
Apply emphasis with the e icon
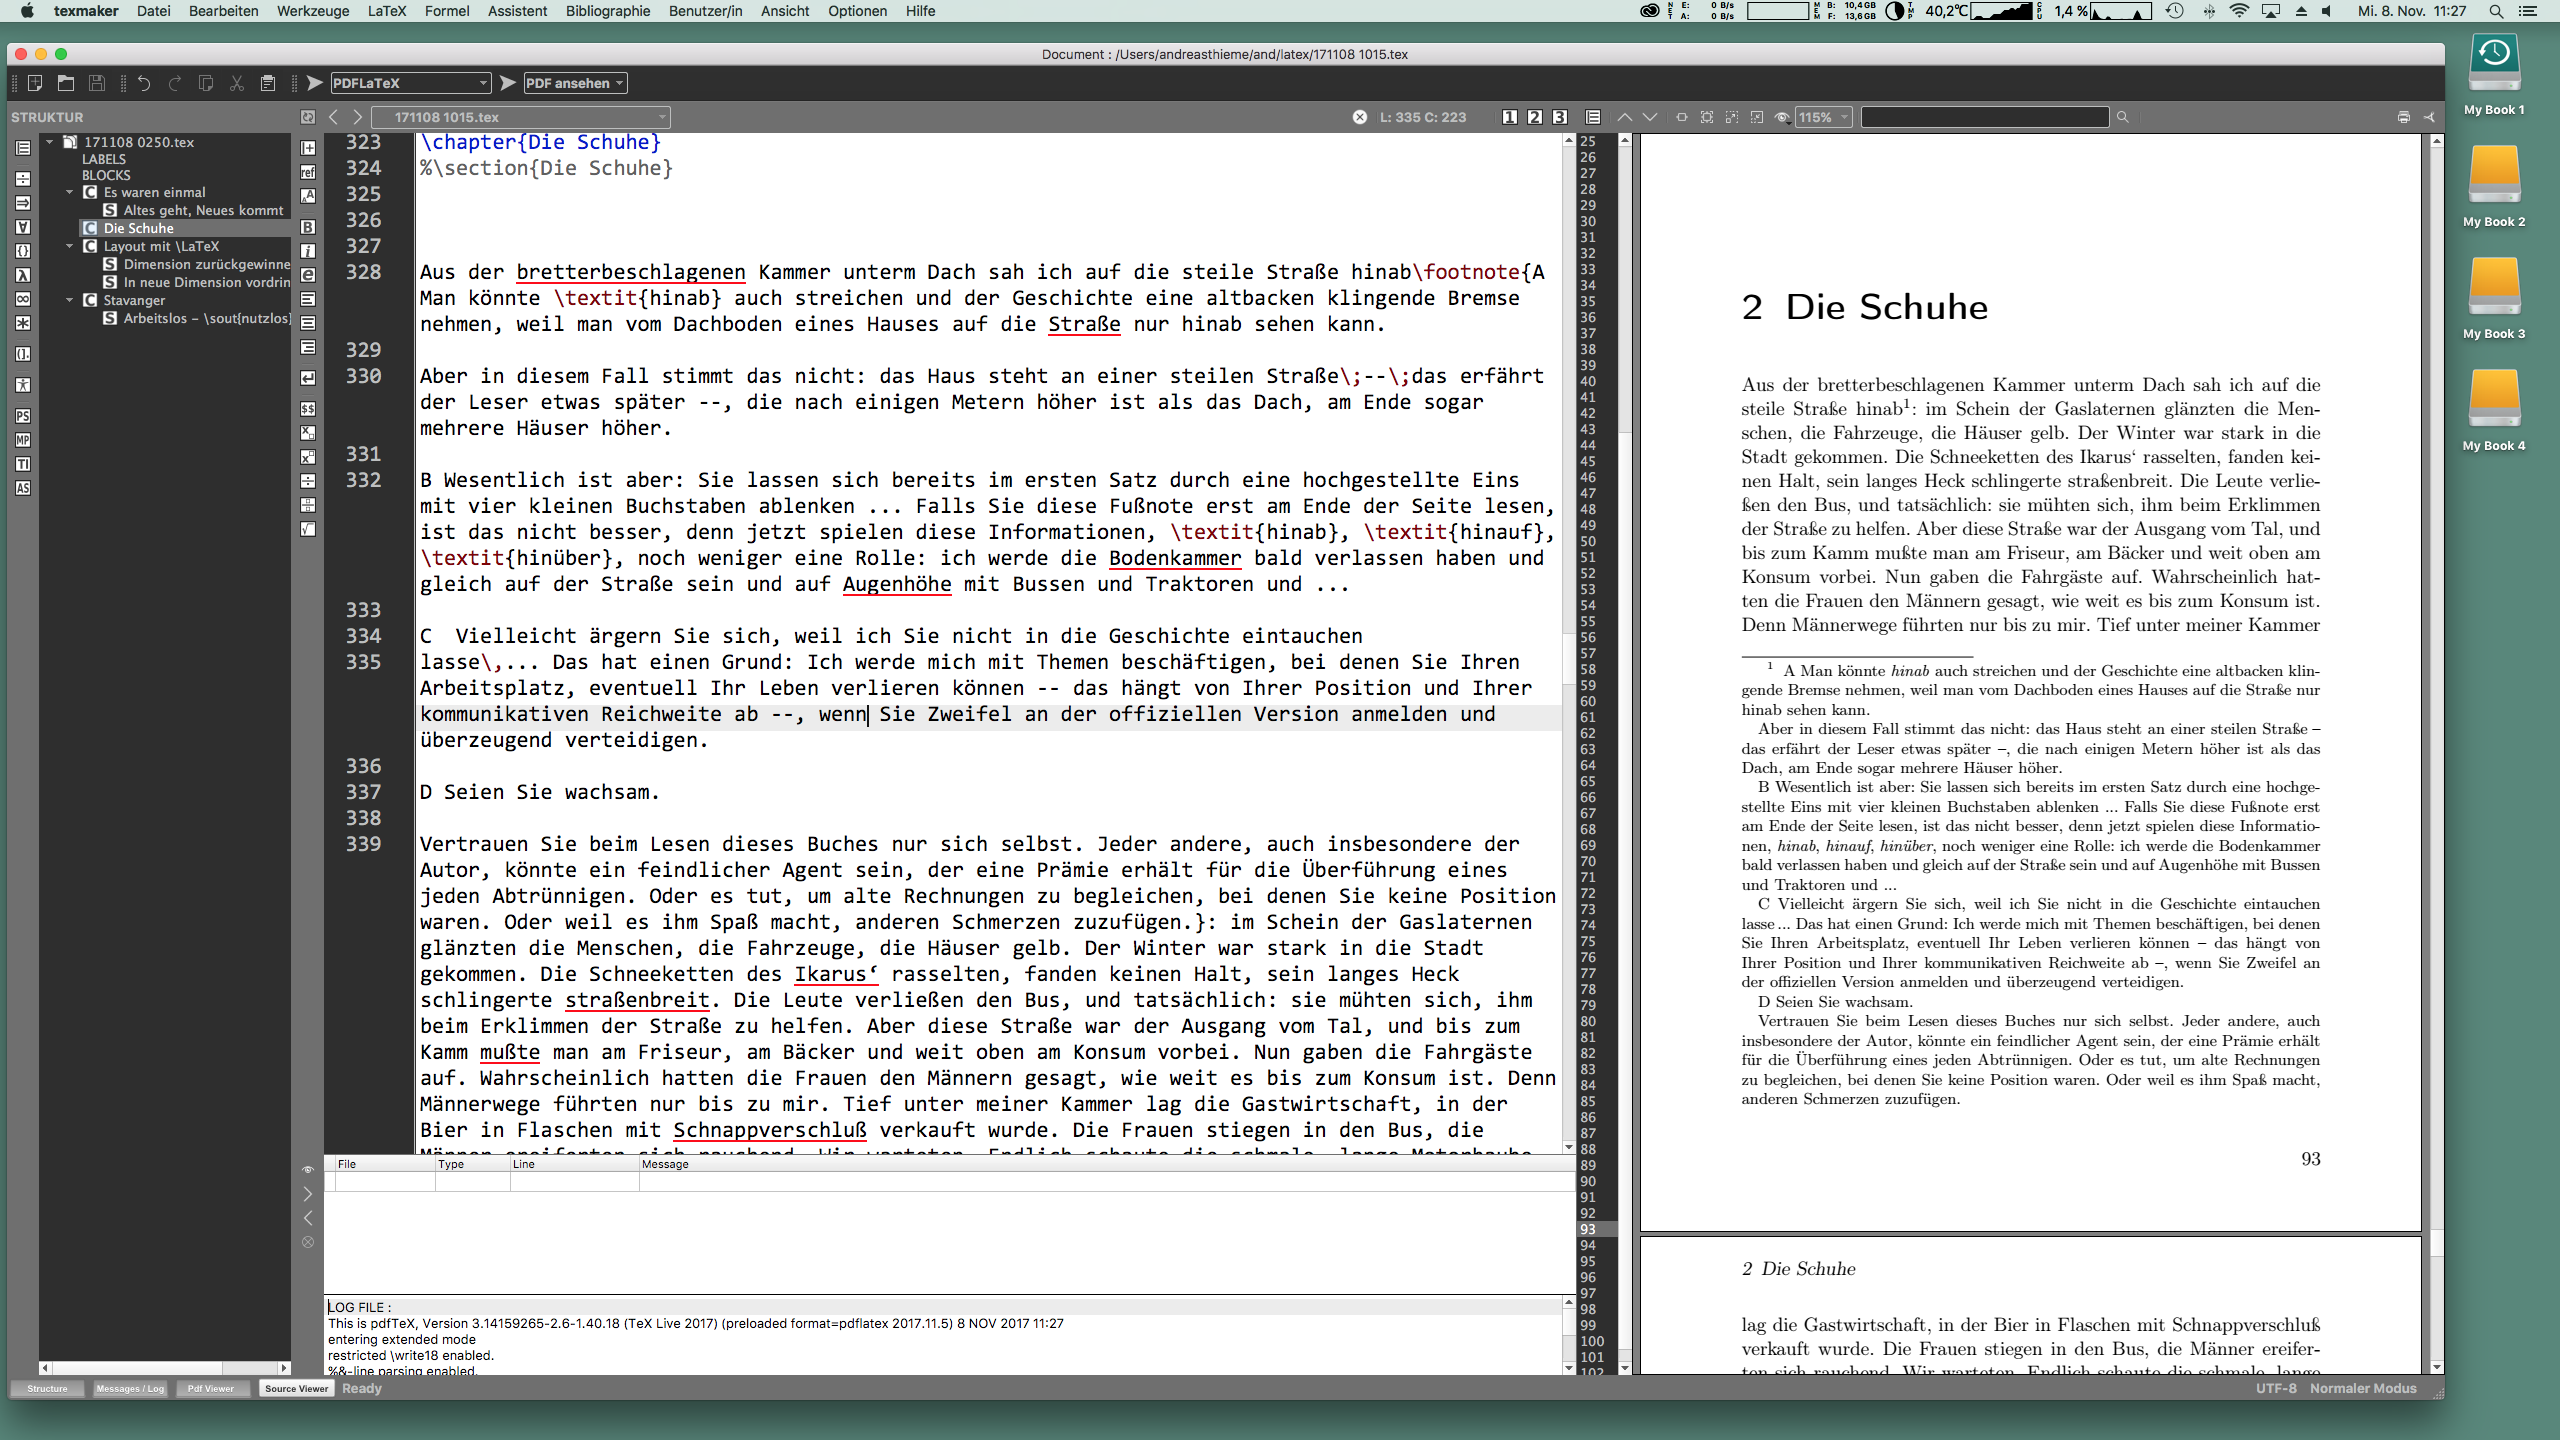click(x=308, y=275)
